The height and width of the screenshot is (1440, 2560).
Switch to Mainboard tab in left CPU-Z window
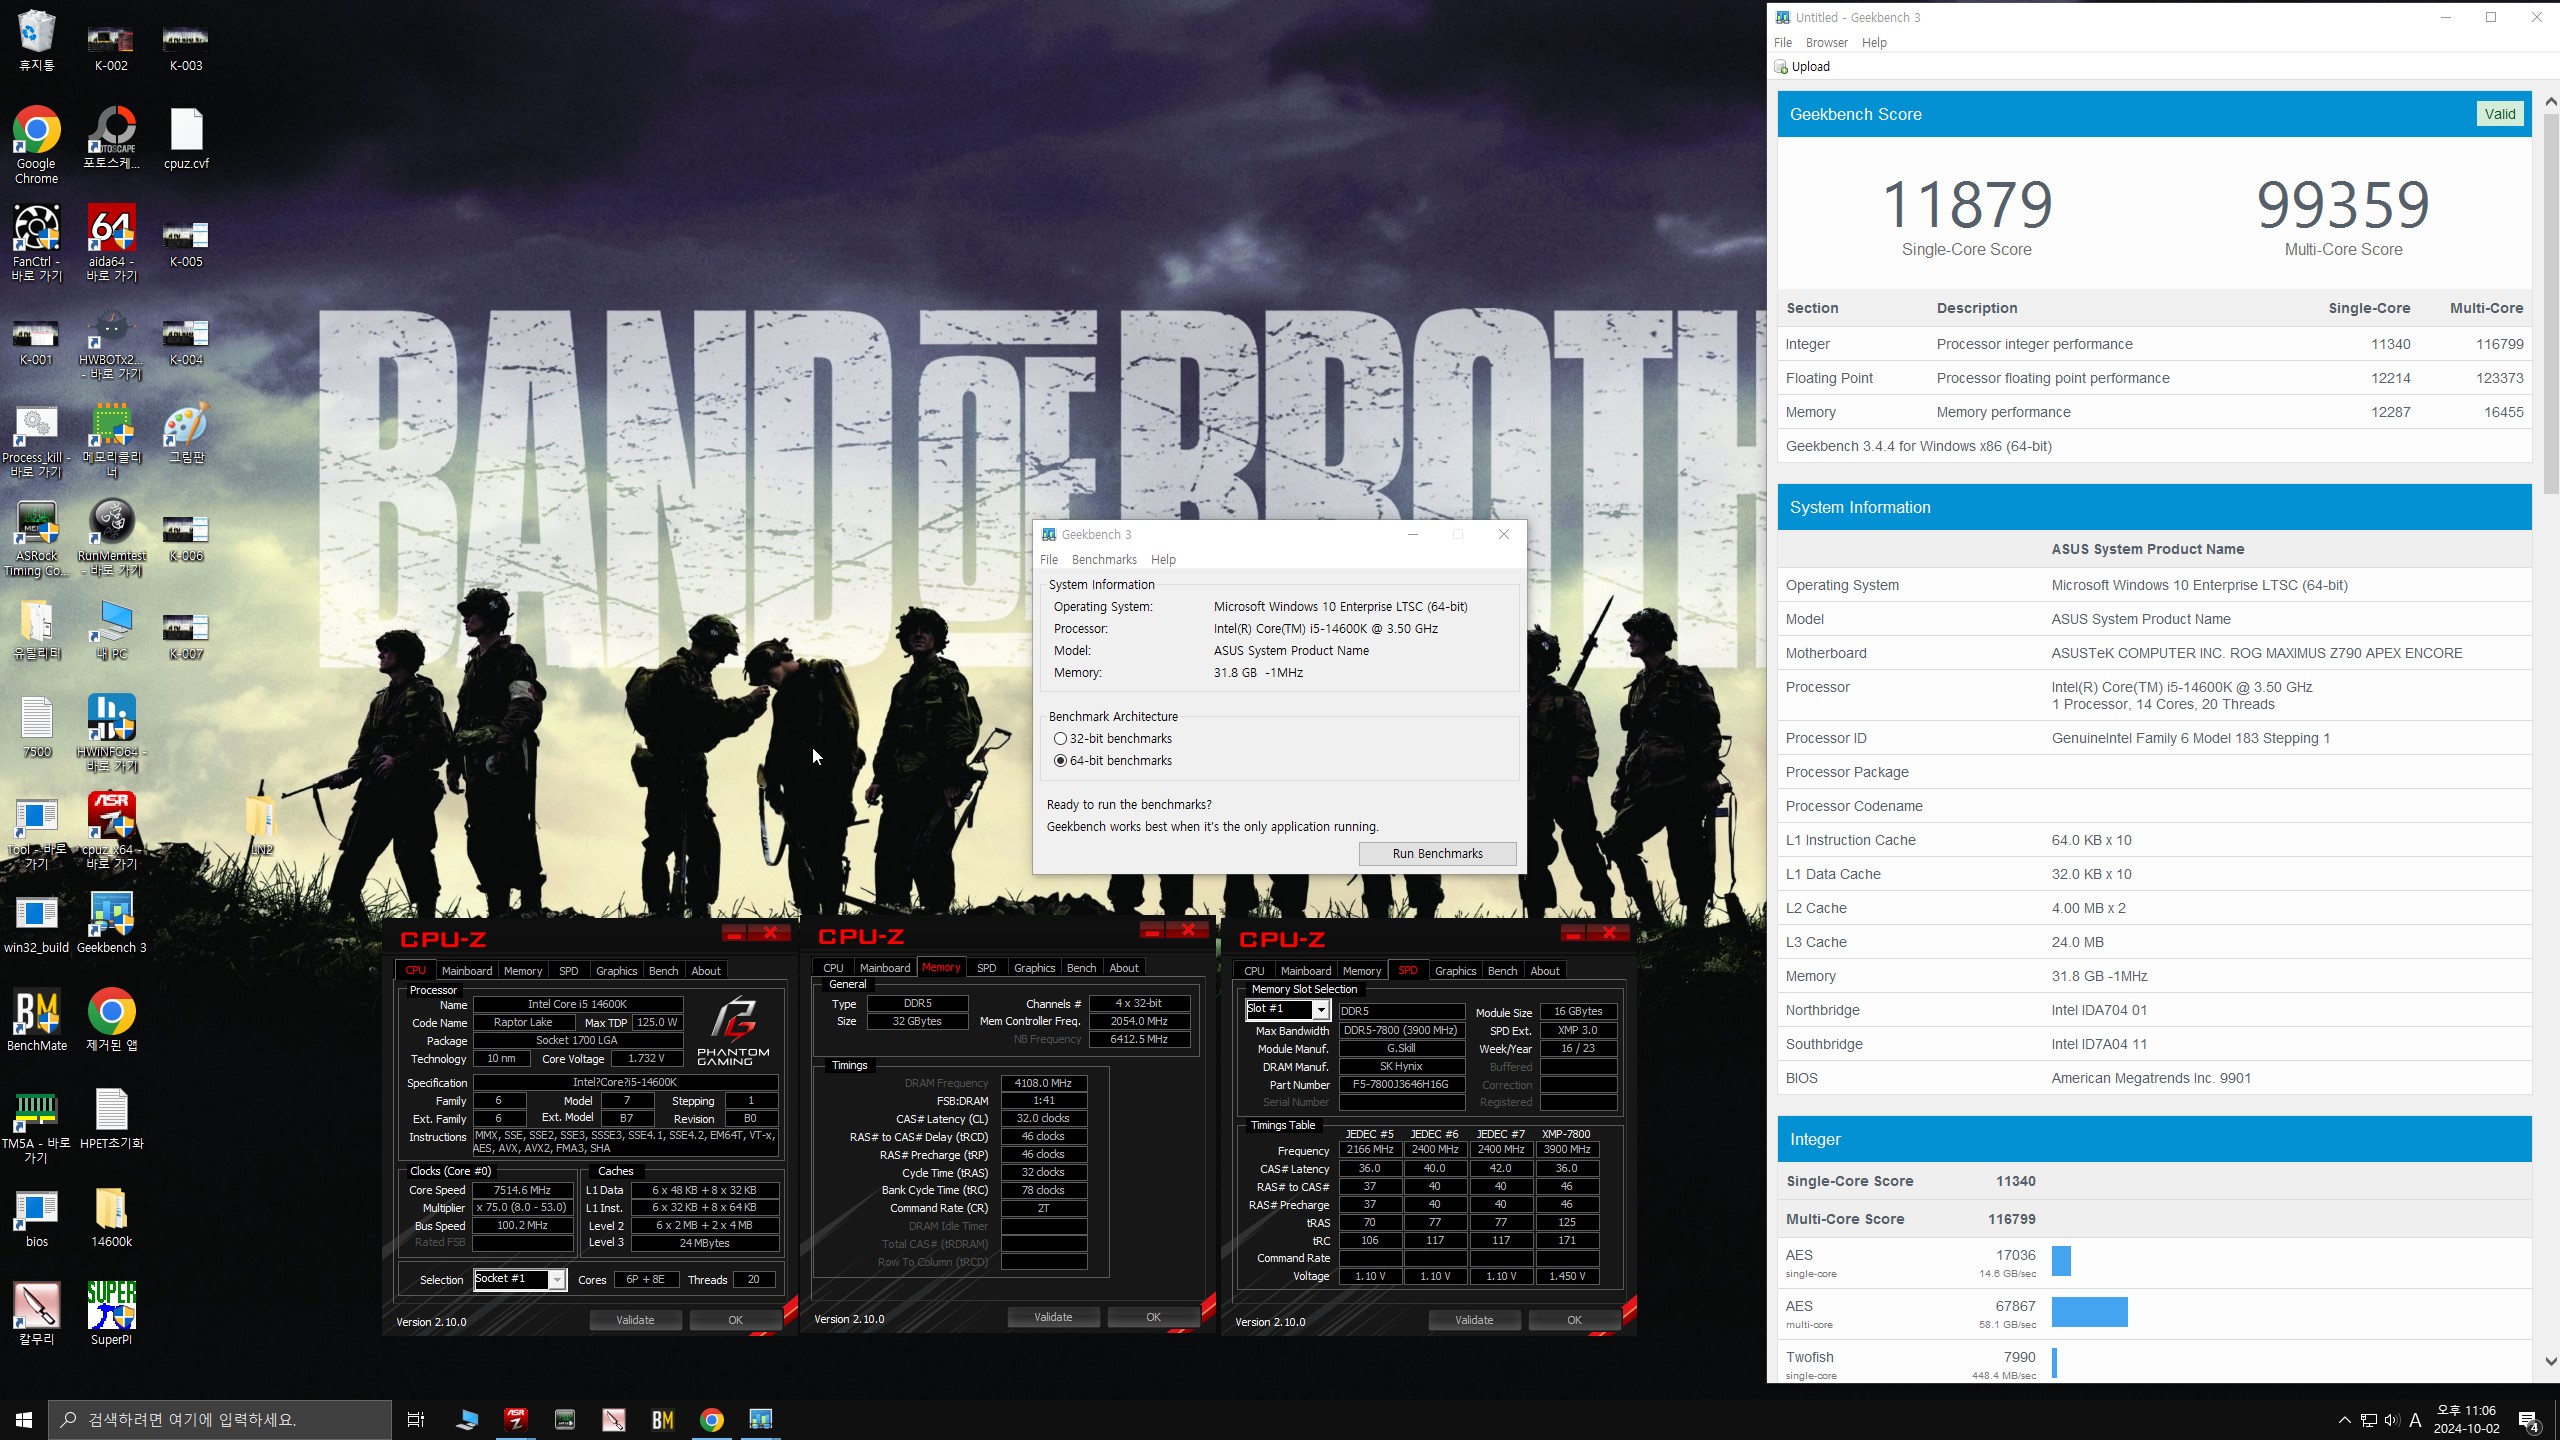coord(467,970)
